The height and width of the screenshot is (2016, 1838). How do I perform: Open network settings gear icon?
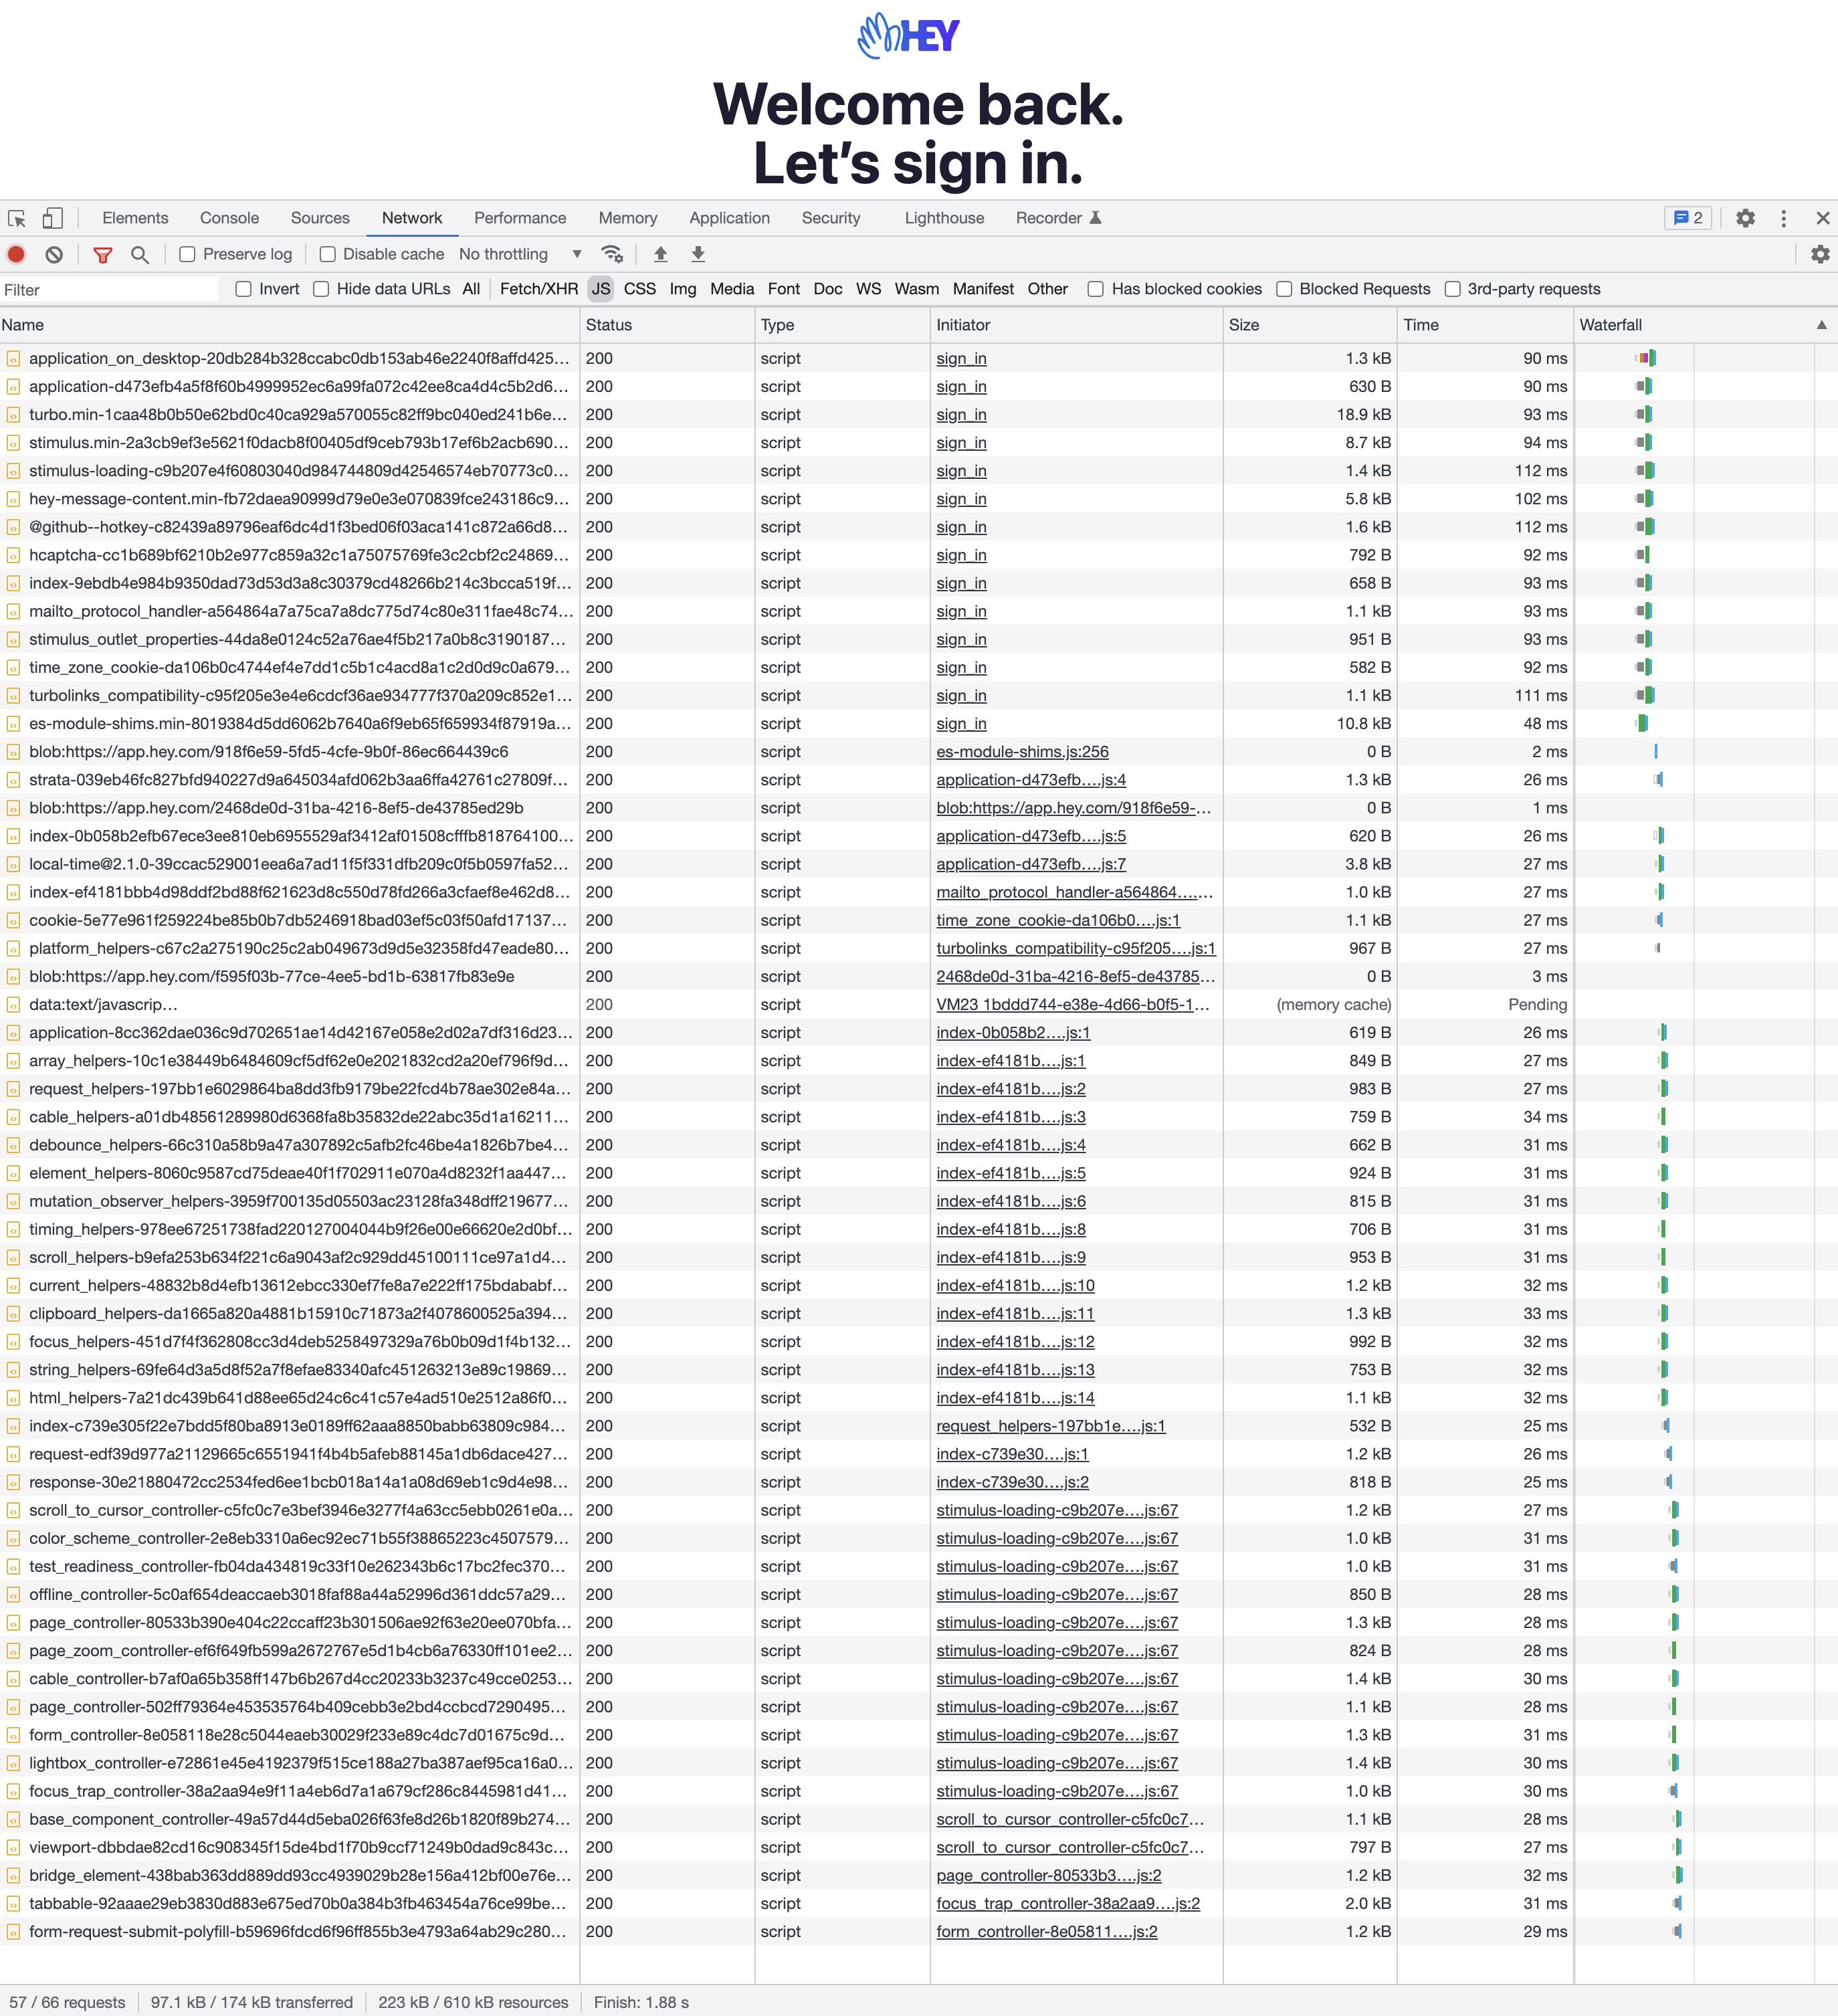coord(1820,254)
